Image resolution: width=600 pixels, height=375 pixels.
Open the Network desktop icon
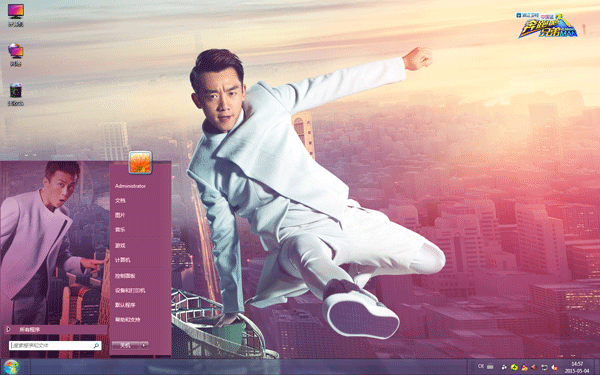point(16,54)
